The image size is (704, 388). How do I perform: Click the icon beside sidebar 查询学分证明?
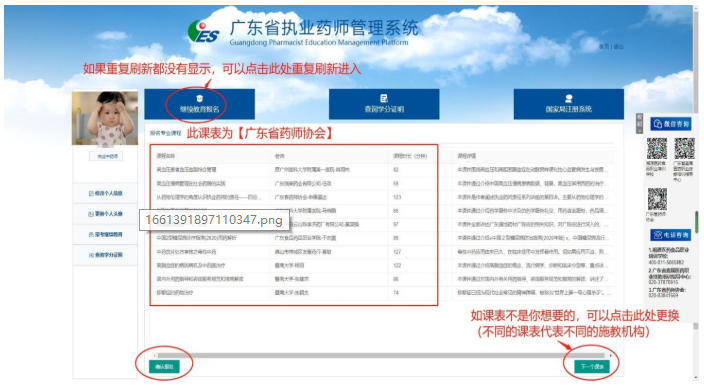pyautogui.click(x=91, y=255)
